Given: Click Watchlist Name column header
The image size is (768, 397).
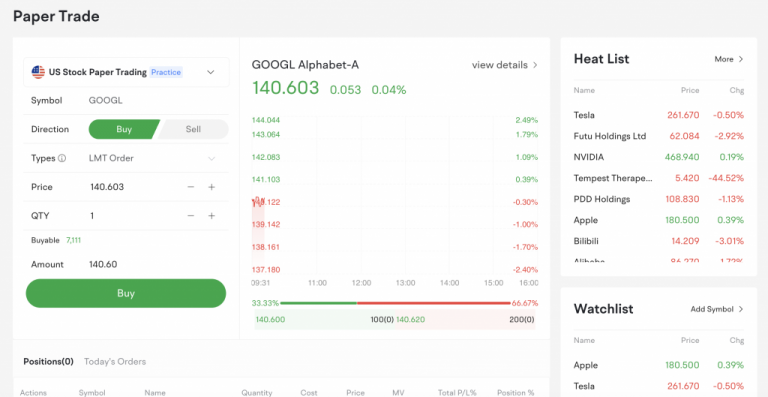Looking at the screenshot, I should 584,340.
